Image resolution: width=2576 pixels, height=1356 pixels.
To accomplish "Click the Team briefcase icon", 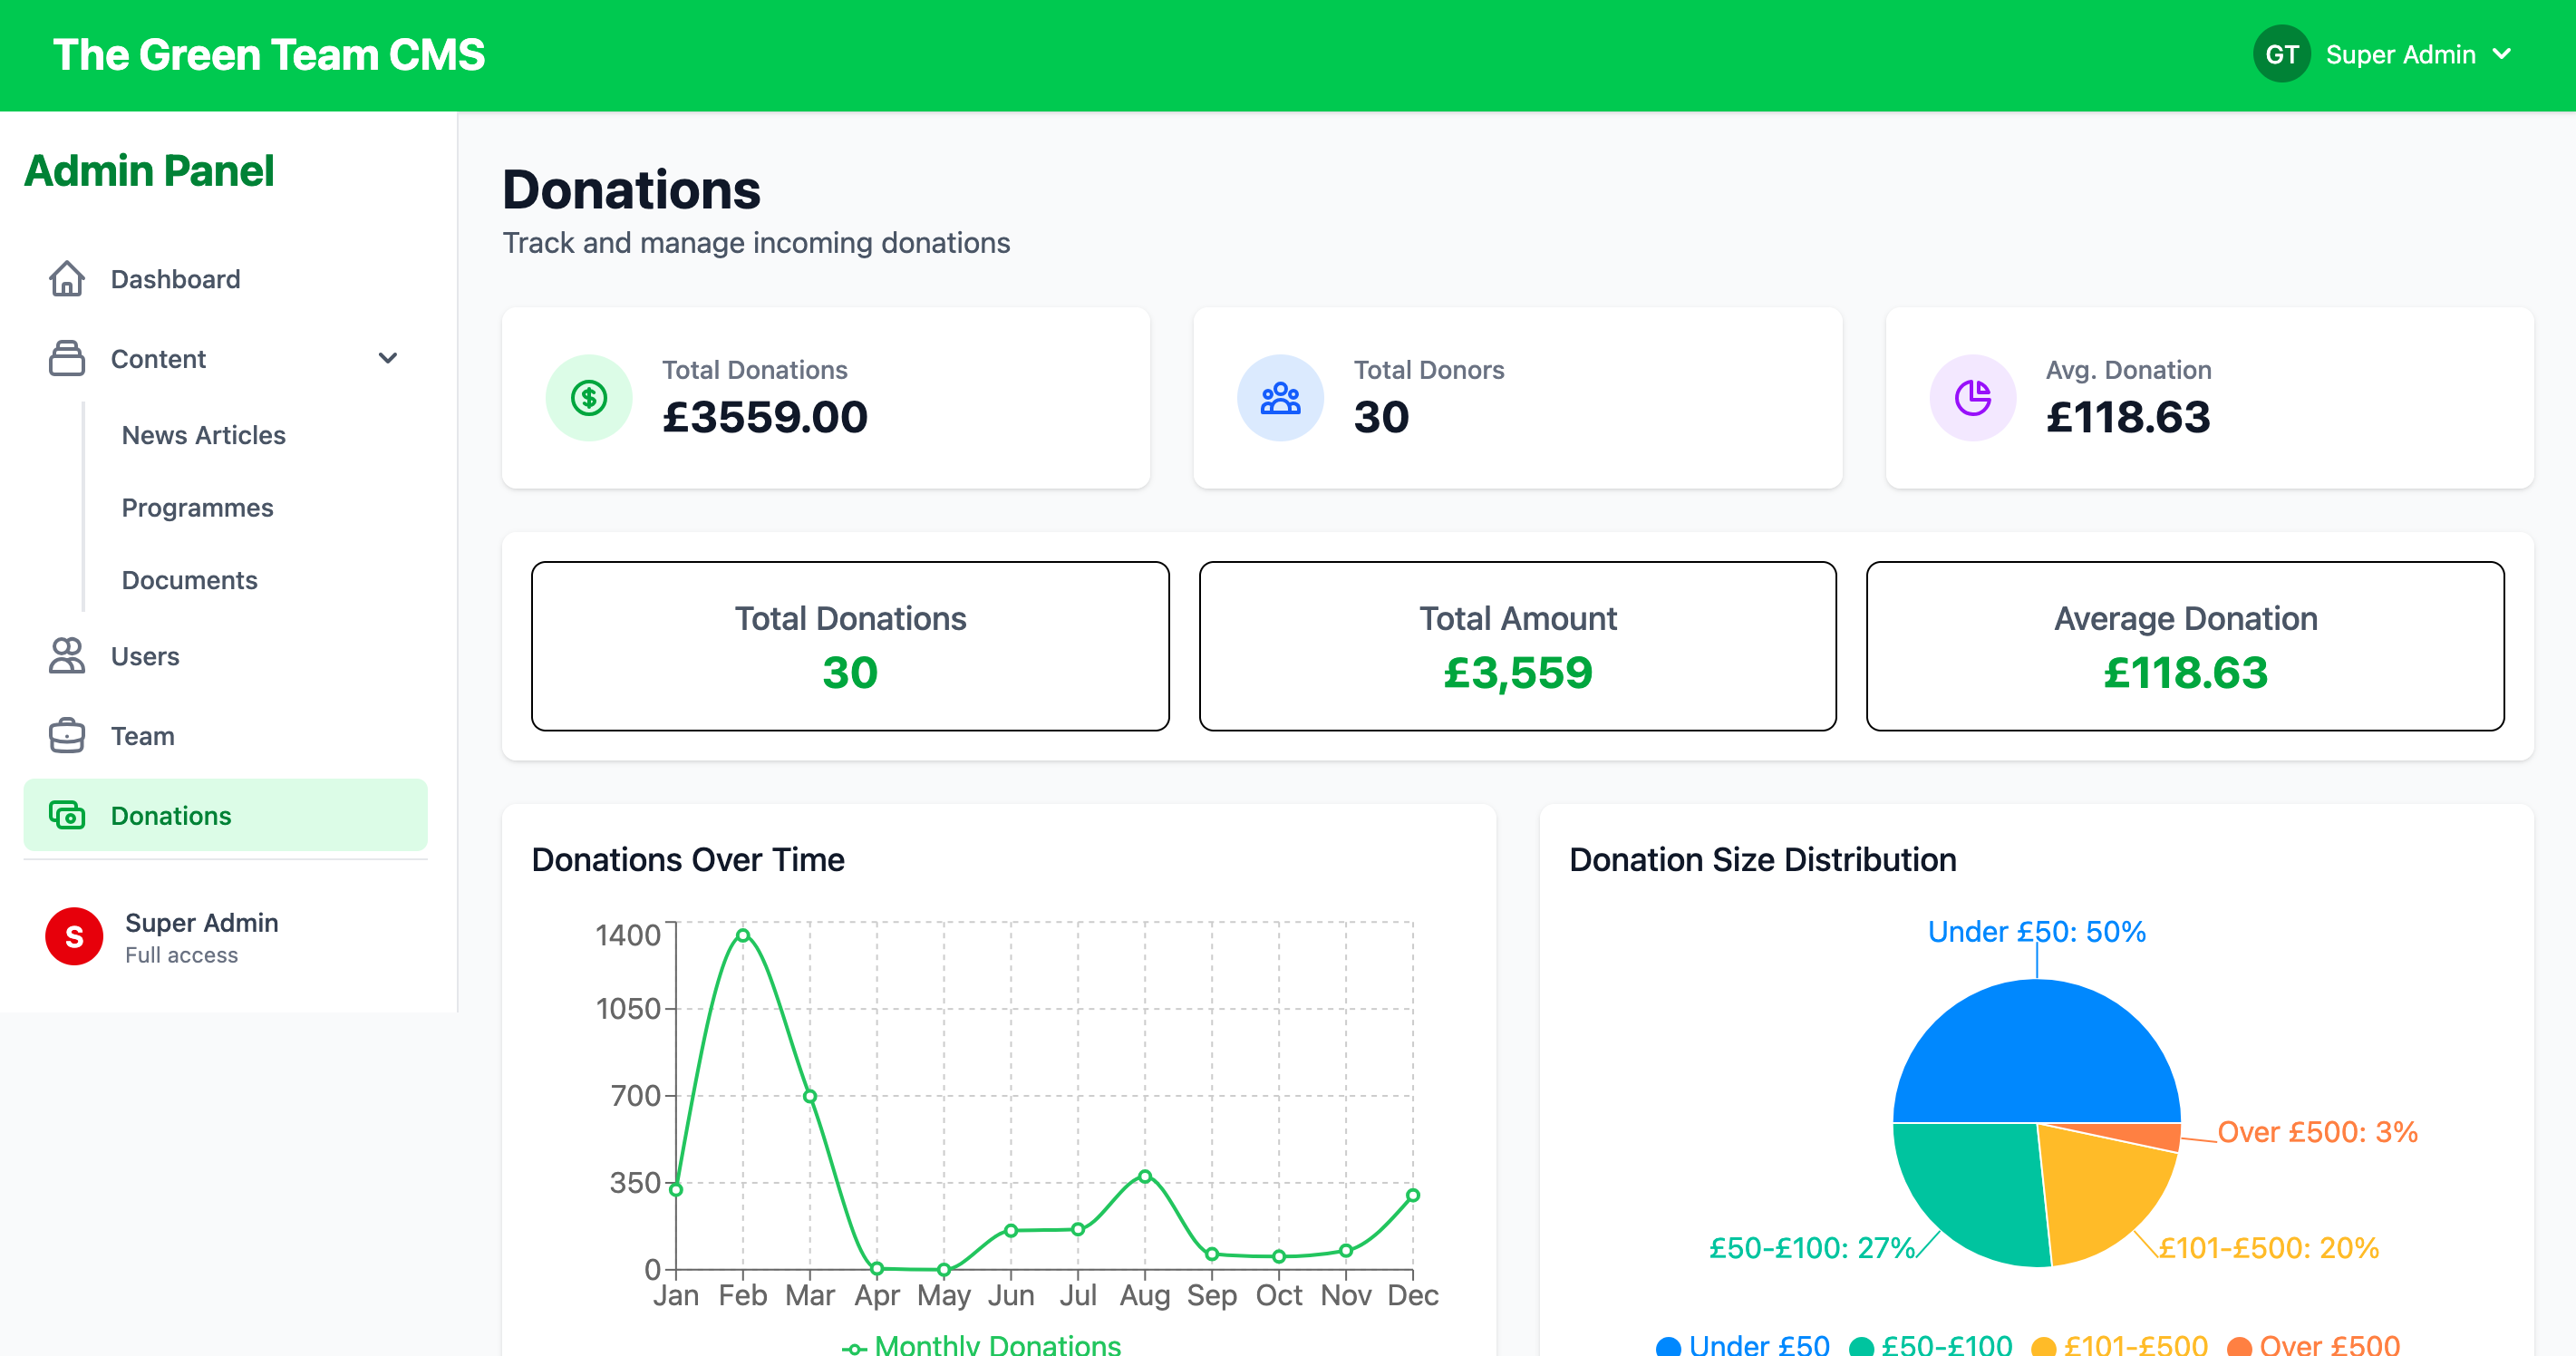I will click(66, 736).
